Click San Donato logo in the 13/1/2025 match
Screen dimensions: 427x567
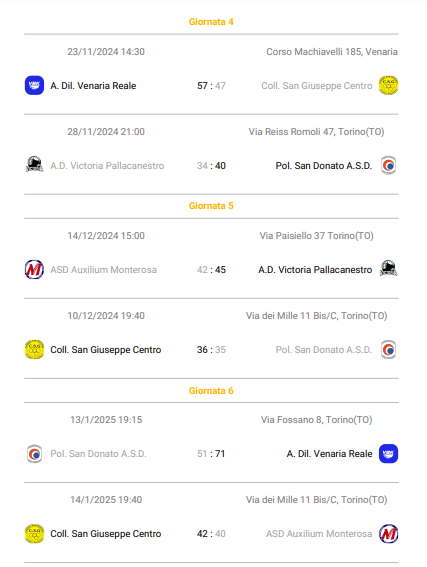click(x=34, y=453)
